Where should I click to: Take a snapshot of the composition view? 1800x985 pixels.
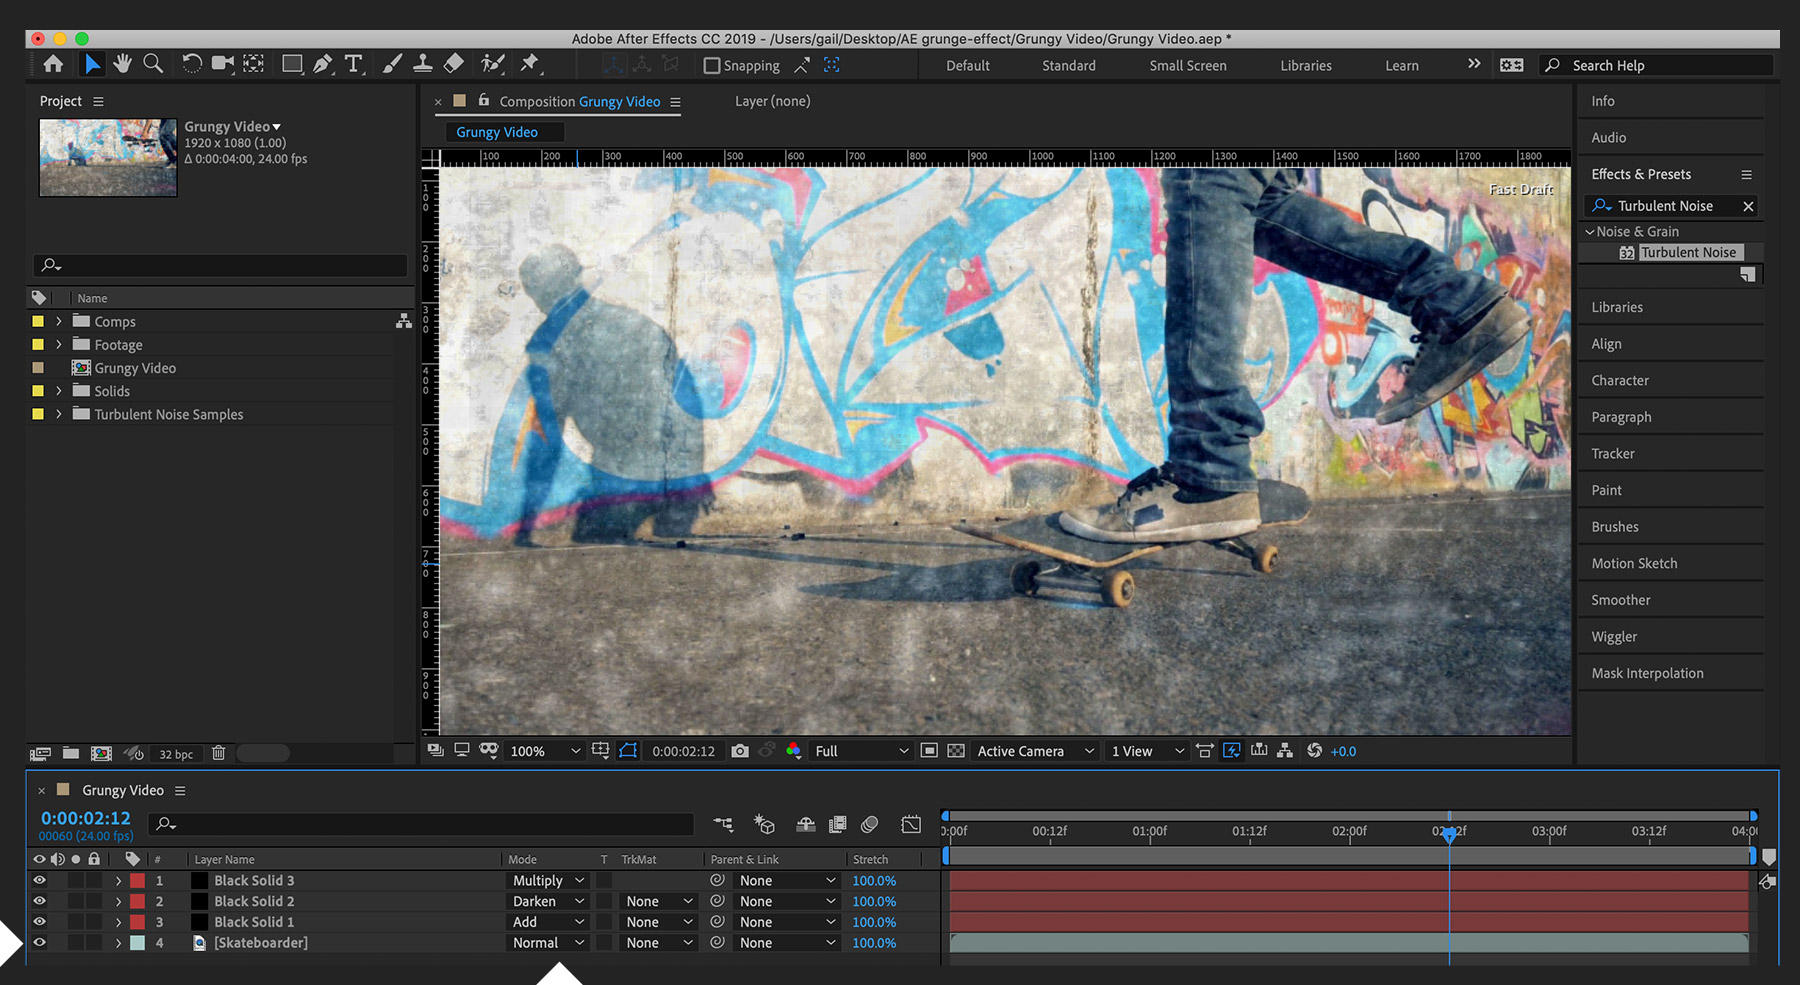coord(740,751)
